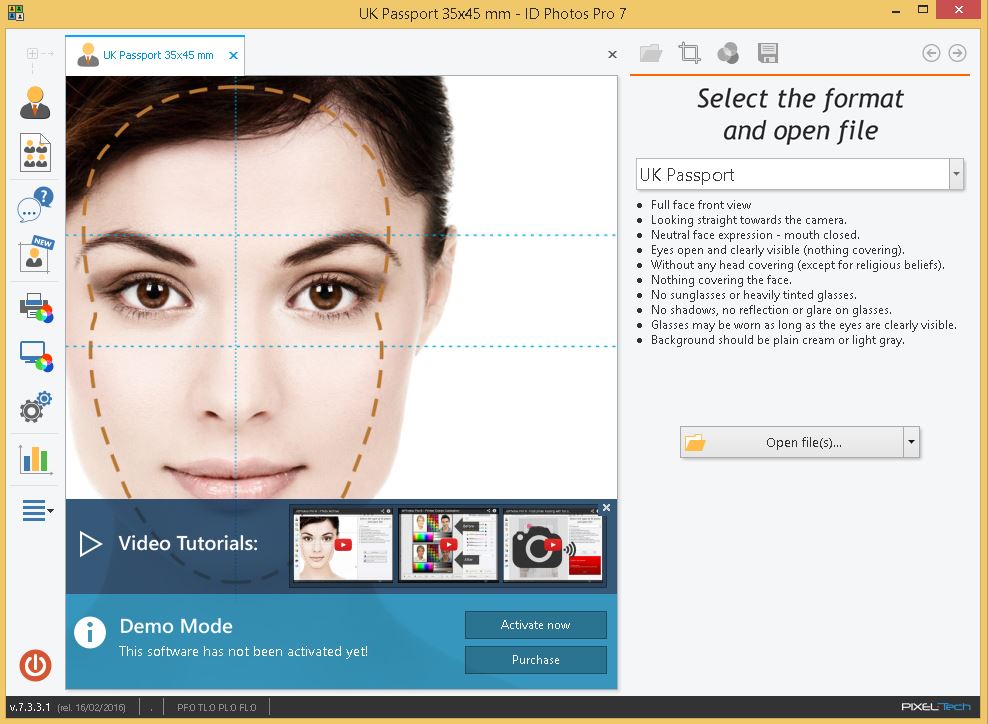Open printer color calibration icon

36,307
